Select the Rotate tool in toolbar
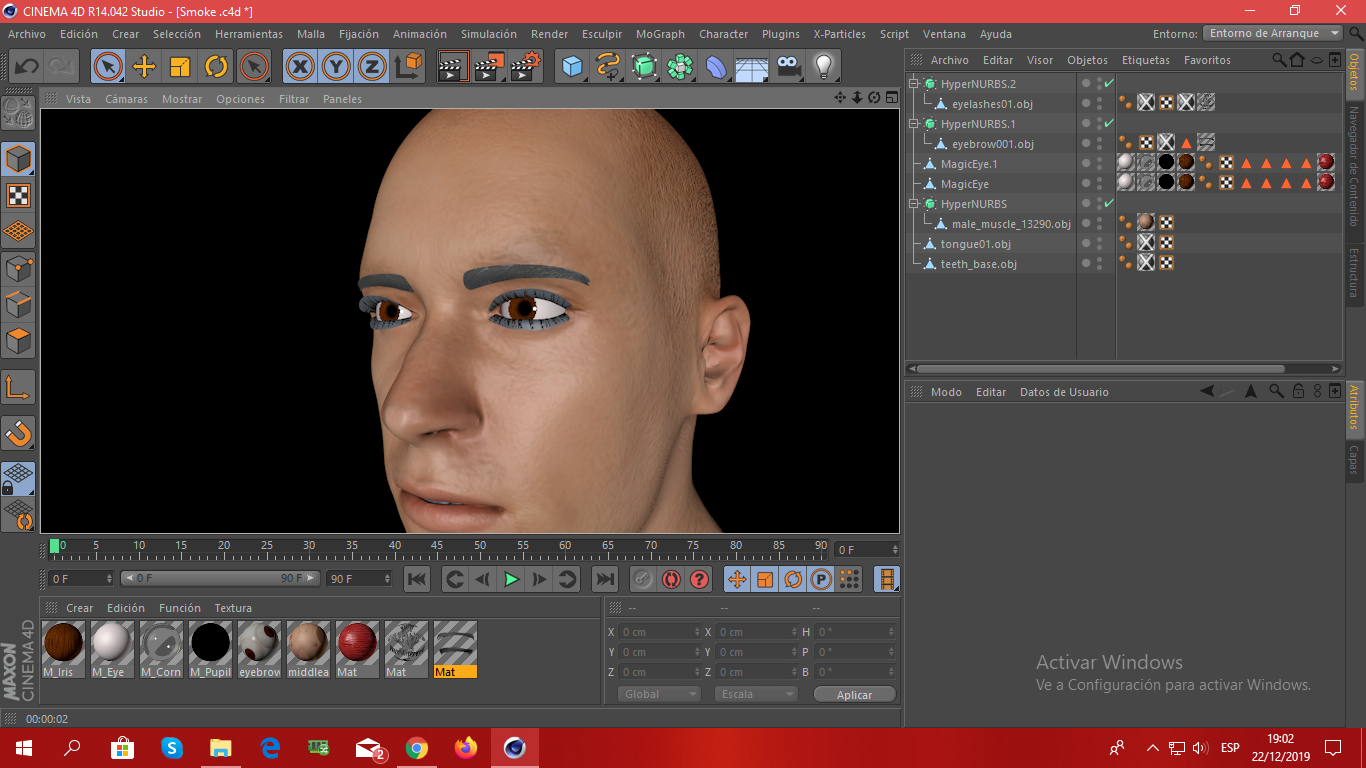This screenshot has height=768, width=1366. [x=216, y=67]
